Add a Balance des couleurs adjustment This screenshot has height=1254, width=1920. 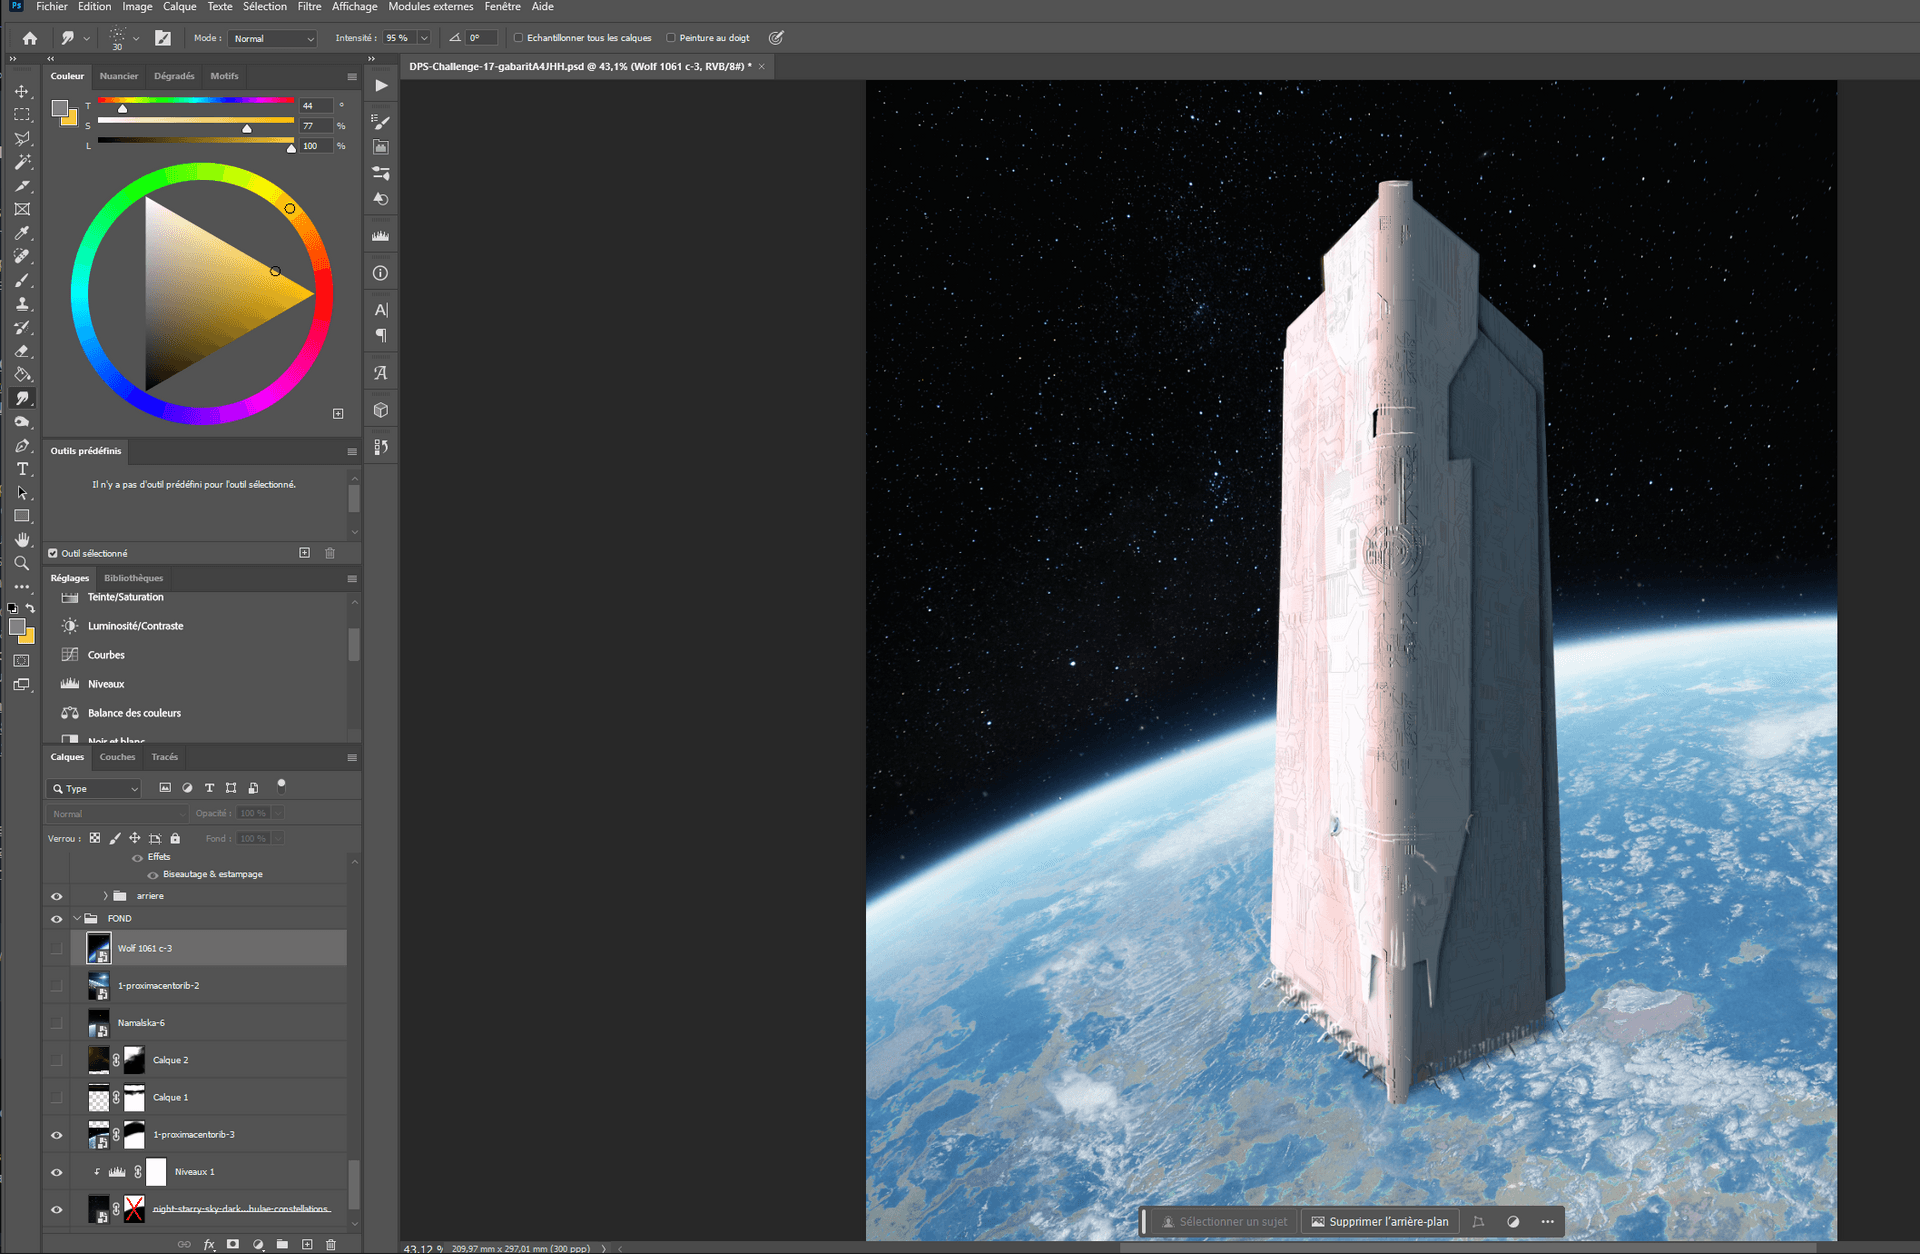(134, 713)
